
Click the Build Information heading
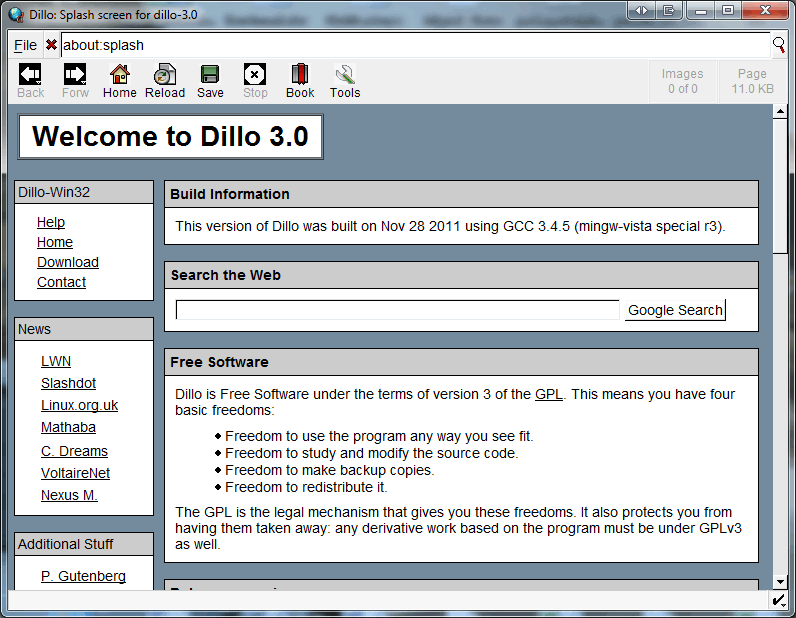coord(229,194)
